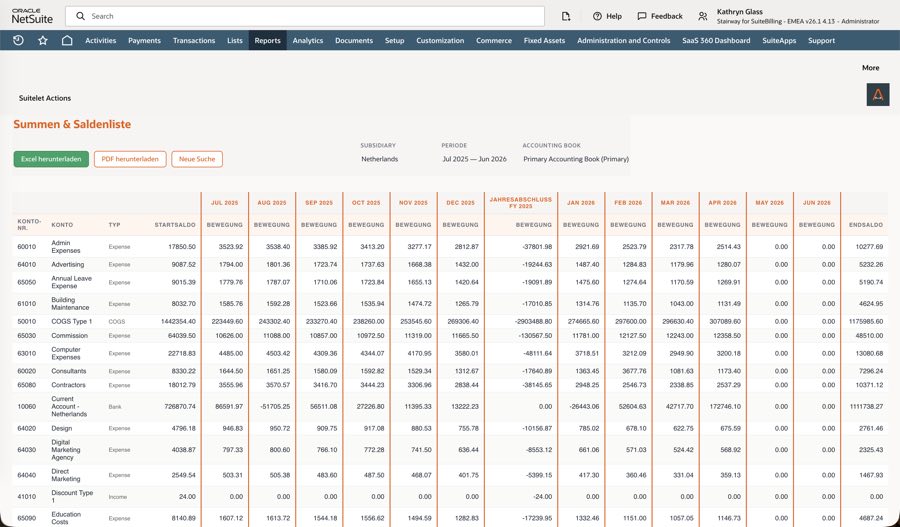Click the Feedback speech bubble icon
Image resolution: width=900 pixels, height=527 pixels.
point(642,16)
